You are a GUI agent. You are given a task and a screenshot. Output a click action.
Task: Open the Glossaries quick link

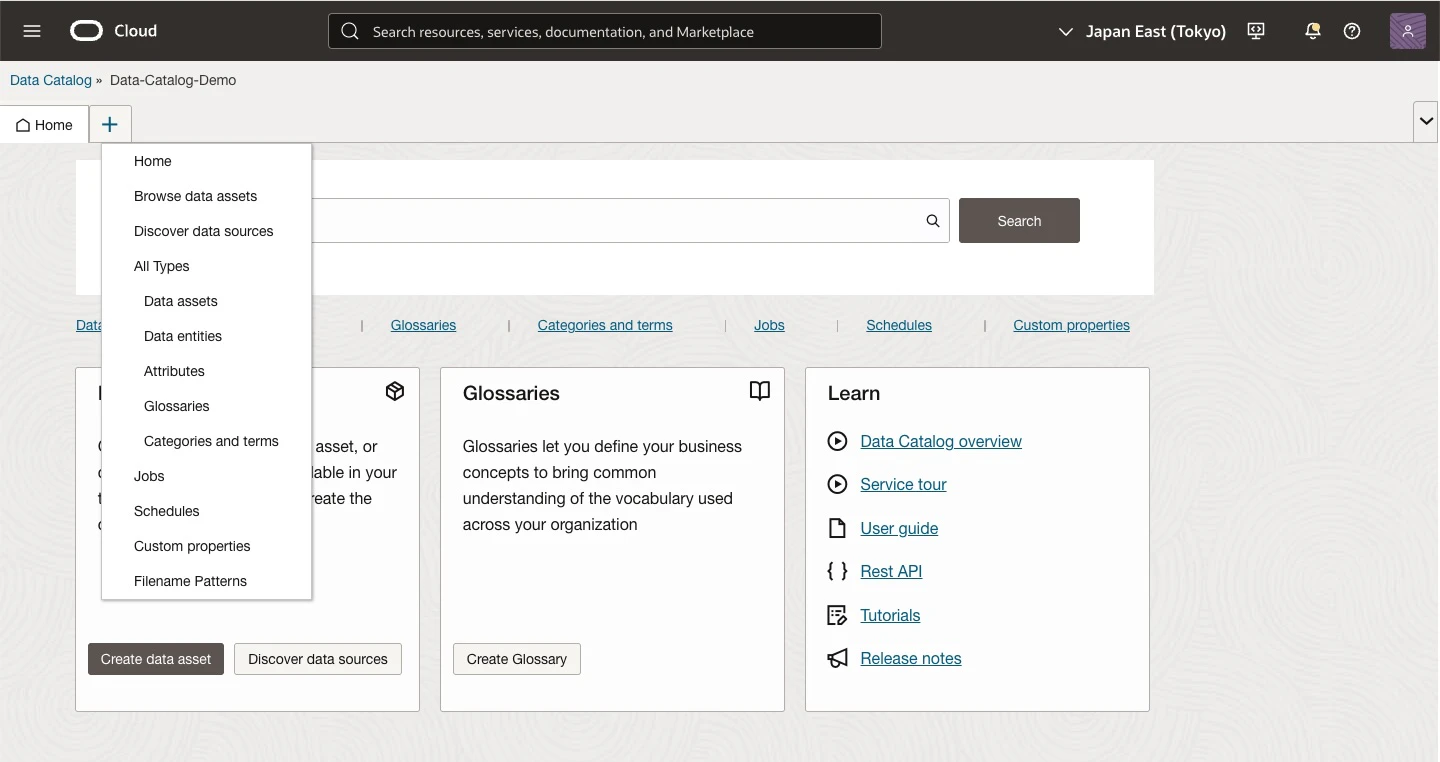[423, 325]
